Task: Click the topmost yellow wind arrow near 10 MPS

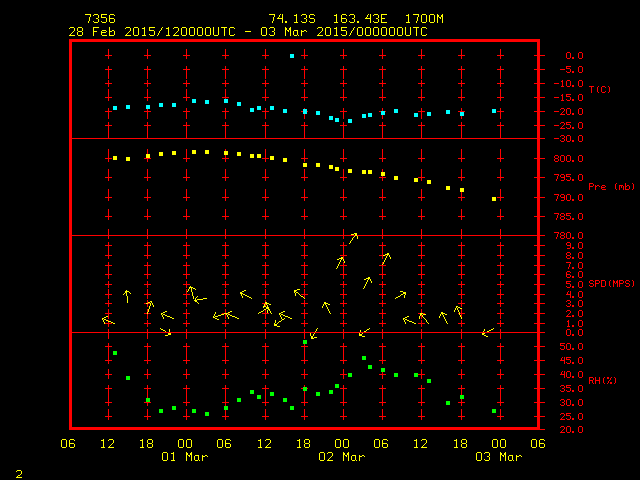Action: coord(353,237)
